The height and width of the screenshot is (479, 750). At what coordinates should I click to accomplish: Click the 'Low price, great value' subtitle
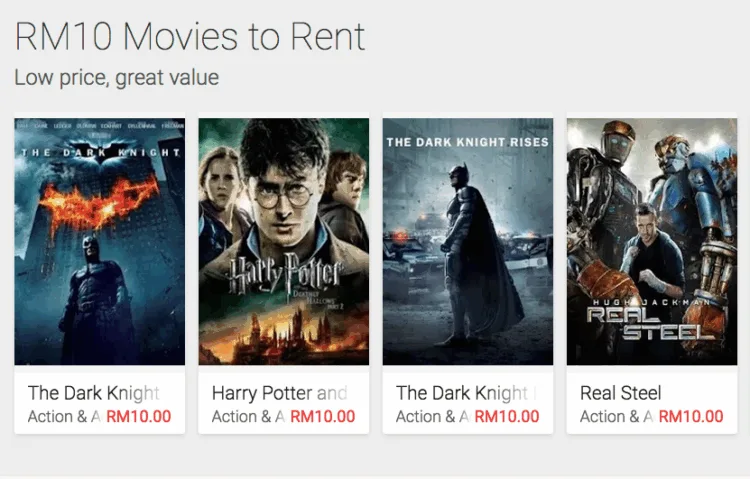[x=116, y=77]
